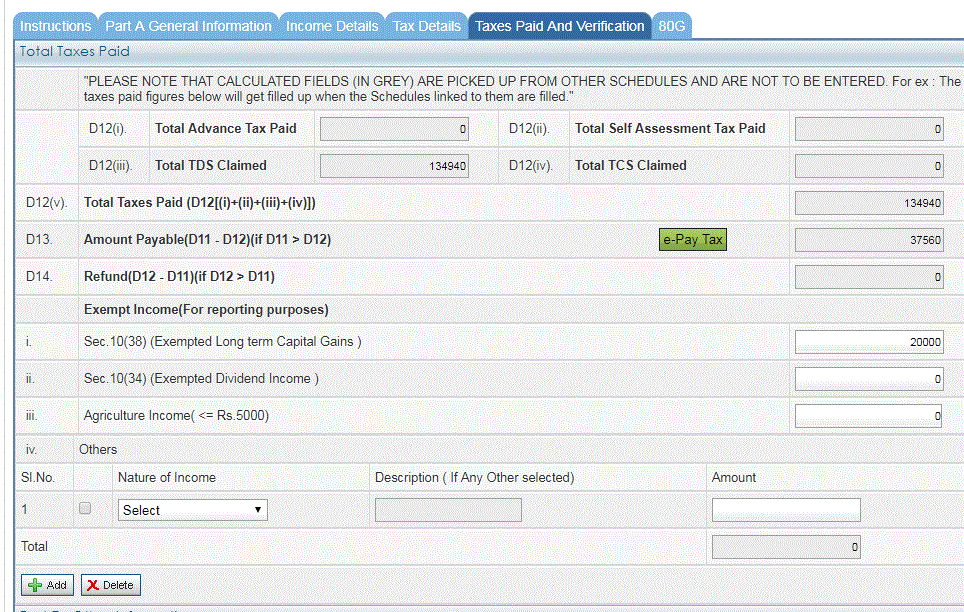The height and width of the screenshot is (612, 964).
Task: Click the red X Delete icon
Action: [95, 584]
